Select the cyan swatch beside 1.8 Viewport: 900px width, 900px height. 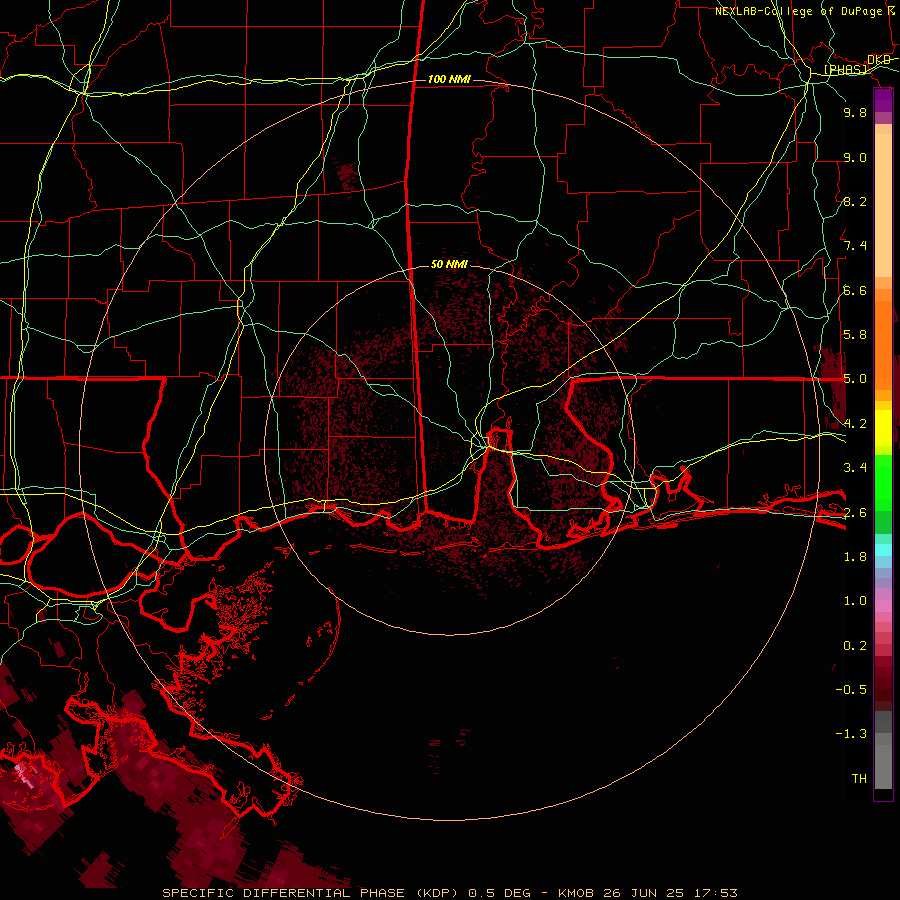[x=883, y=550]
